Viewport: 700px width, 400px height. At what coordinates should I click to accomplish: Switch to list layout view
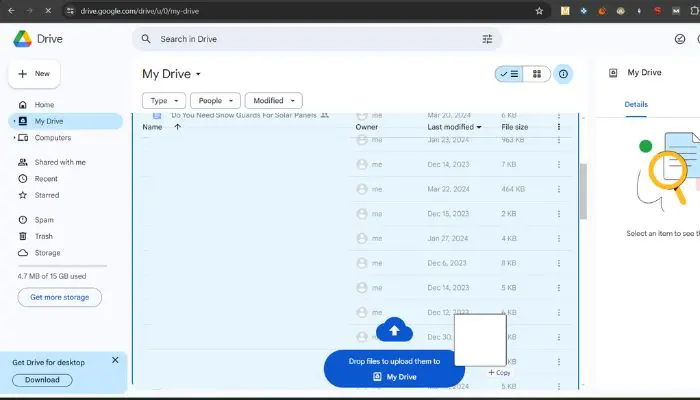[x=509, y=74]
